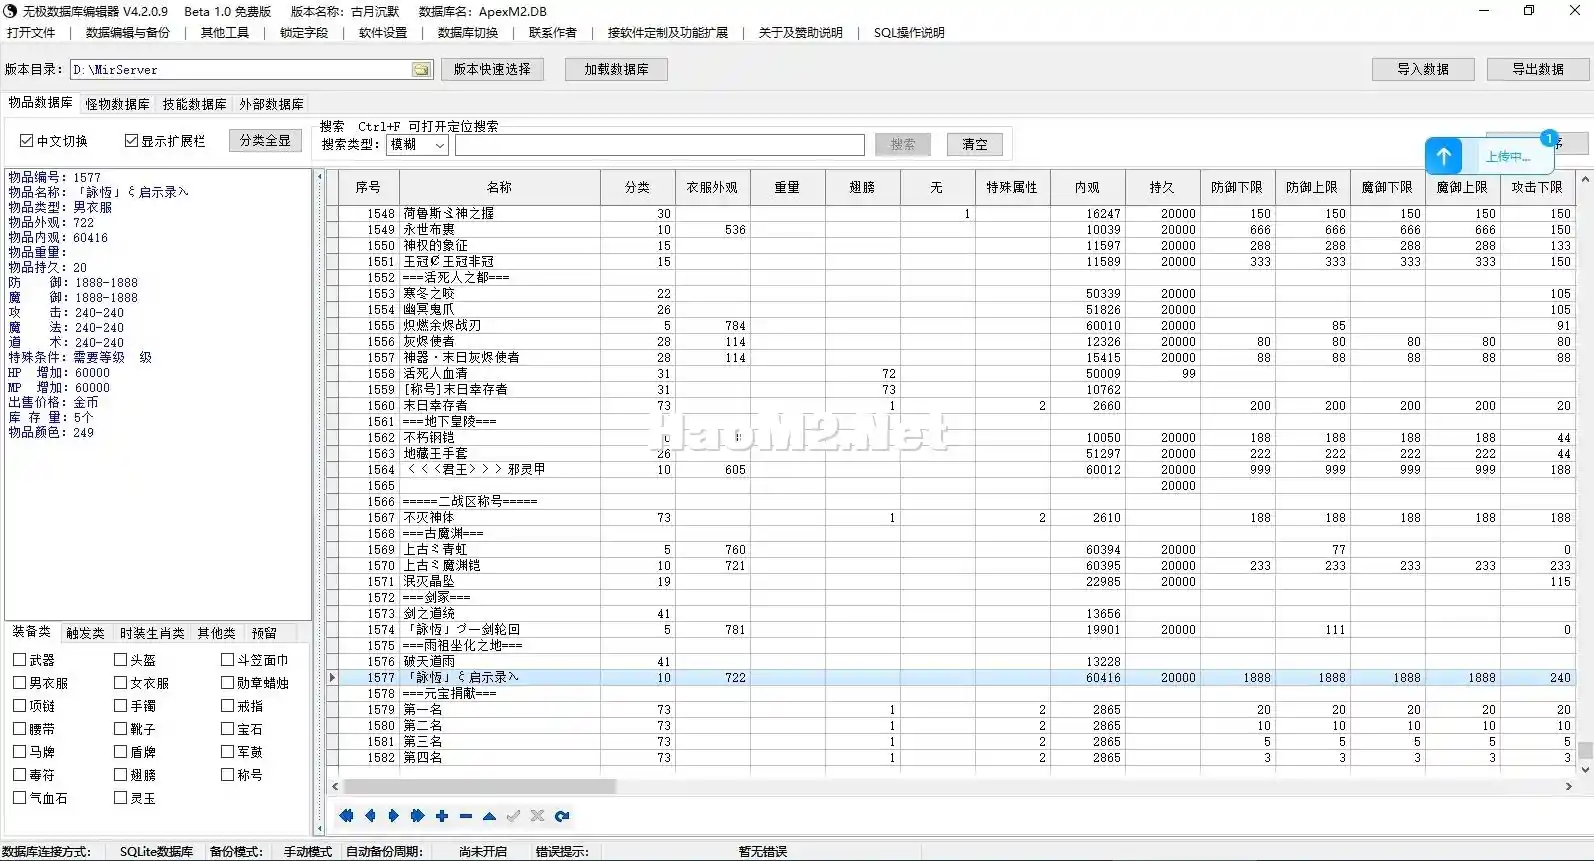The image size is (1594, 861).
Task: Click the 分类全显 button
Action: [x=265, y=141]
